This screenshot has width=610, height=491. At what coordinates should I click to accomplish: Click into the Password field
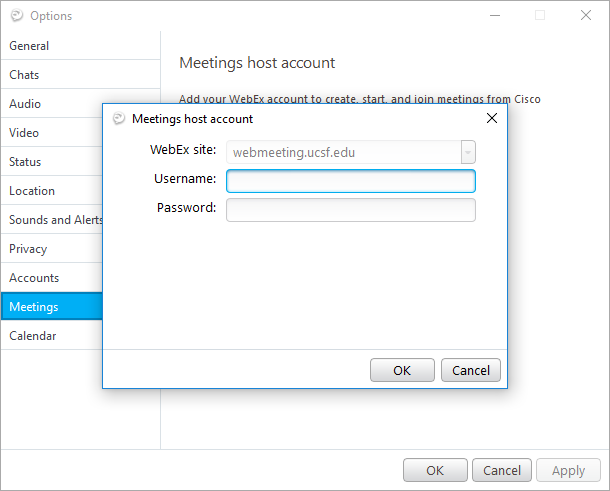click(x=351, y=210)
